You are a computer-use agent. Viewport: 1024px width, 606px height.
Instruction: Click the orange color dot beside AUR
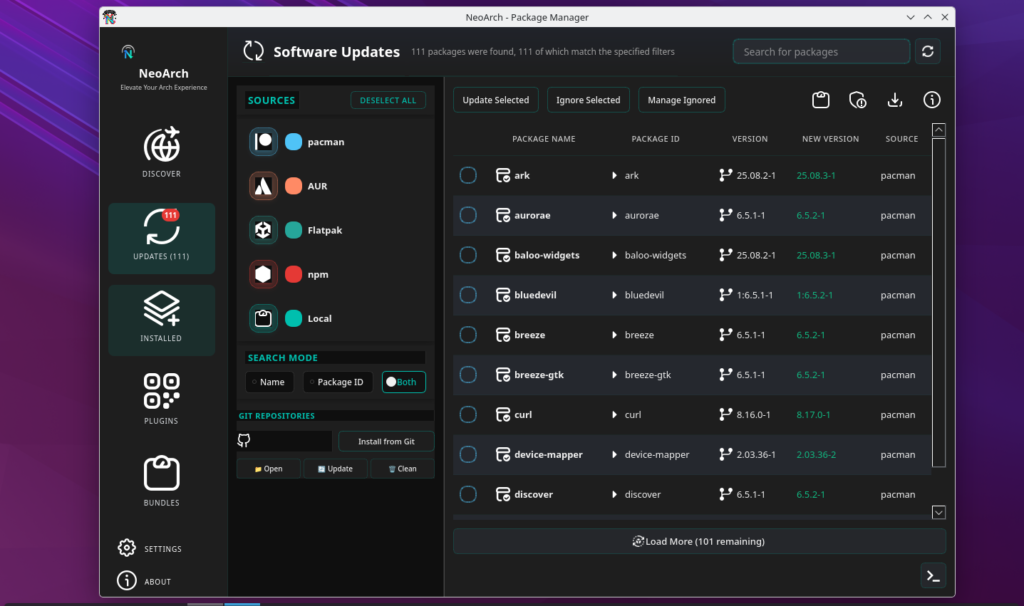pos(292,185)
